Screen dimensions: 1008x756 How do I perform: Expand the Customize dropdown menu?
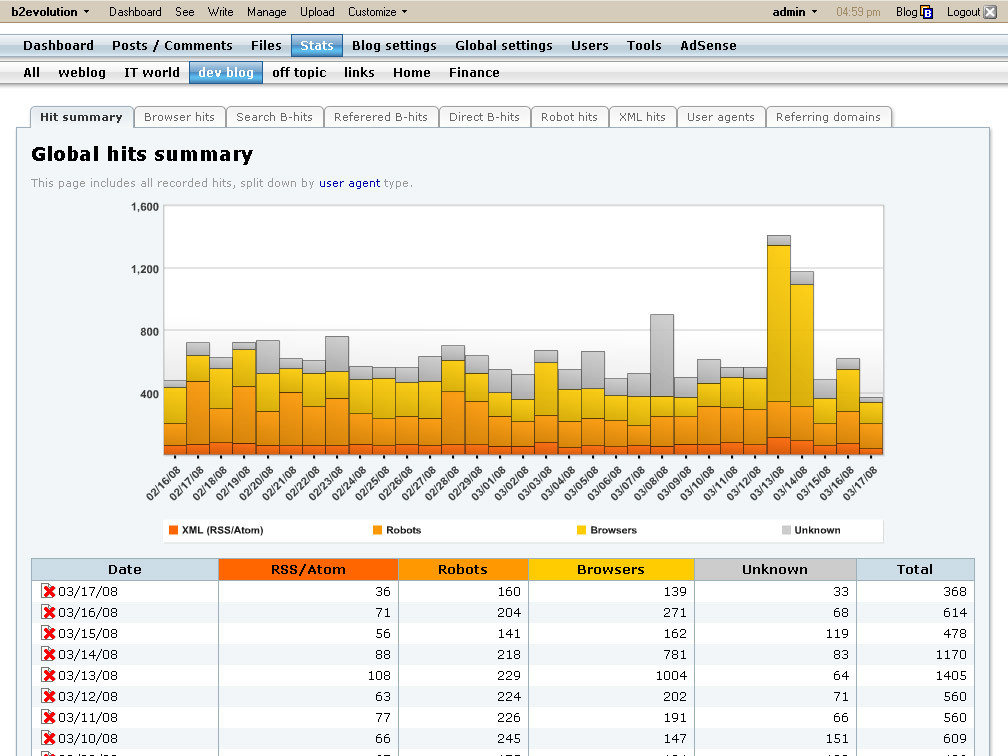point(377,12)
